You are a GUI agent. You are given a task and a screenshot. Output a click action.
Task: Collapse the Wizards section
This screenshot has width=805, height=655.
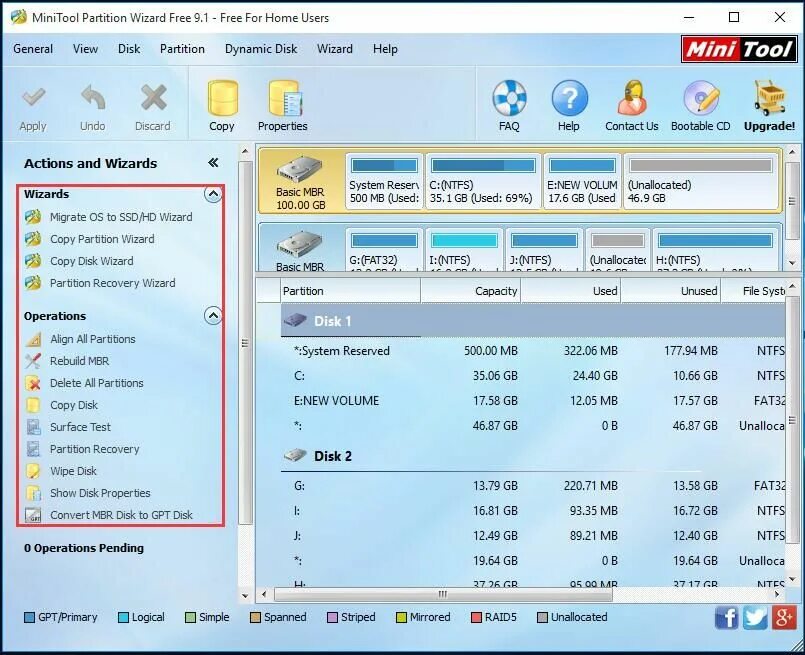(213, 195)
